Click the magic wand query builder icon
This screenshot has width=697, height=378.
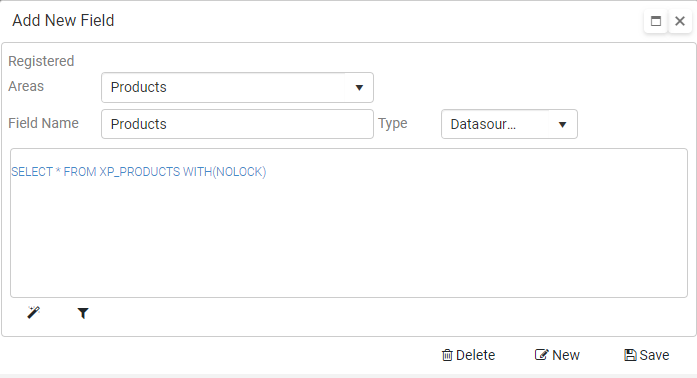pyautogui.click(x=34, y=313)
